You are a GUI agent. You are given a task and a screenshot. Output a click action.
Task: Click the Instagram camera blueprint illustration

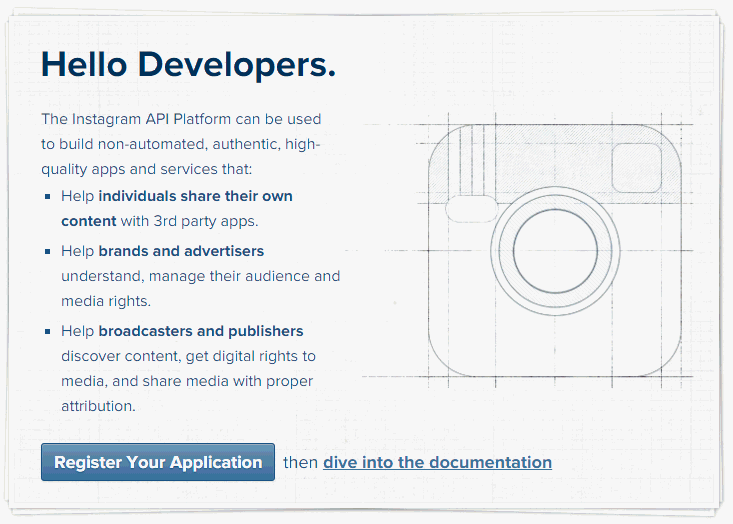554,251
